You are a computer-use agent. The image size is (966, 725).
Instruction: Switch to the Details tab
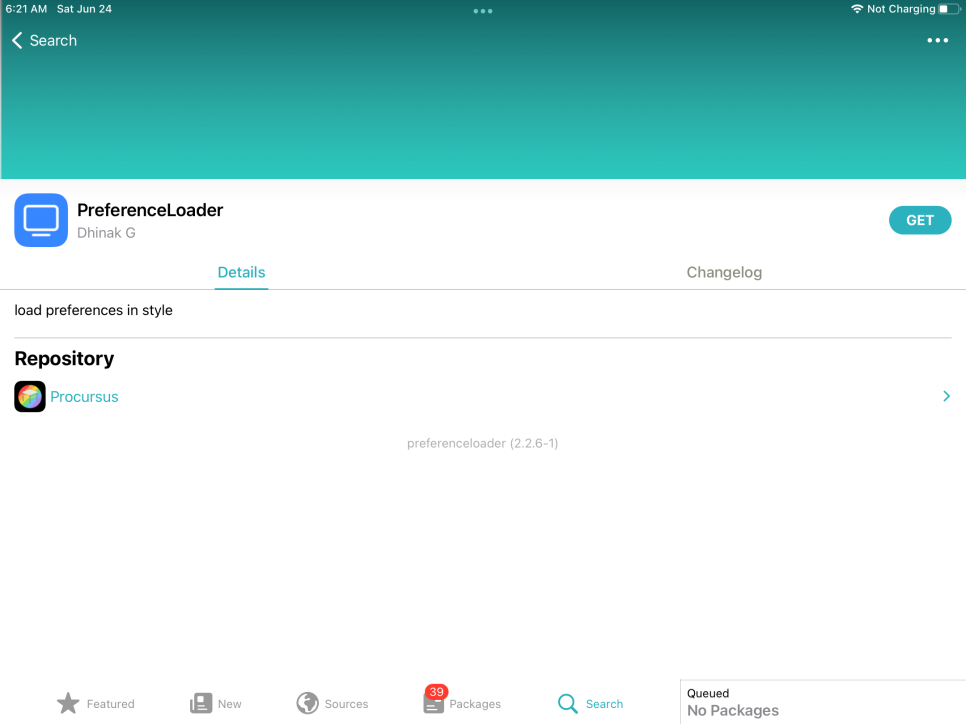click(241, 272)
